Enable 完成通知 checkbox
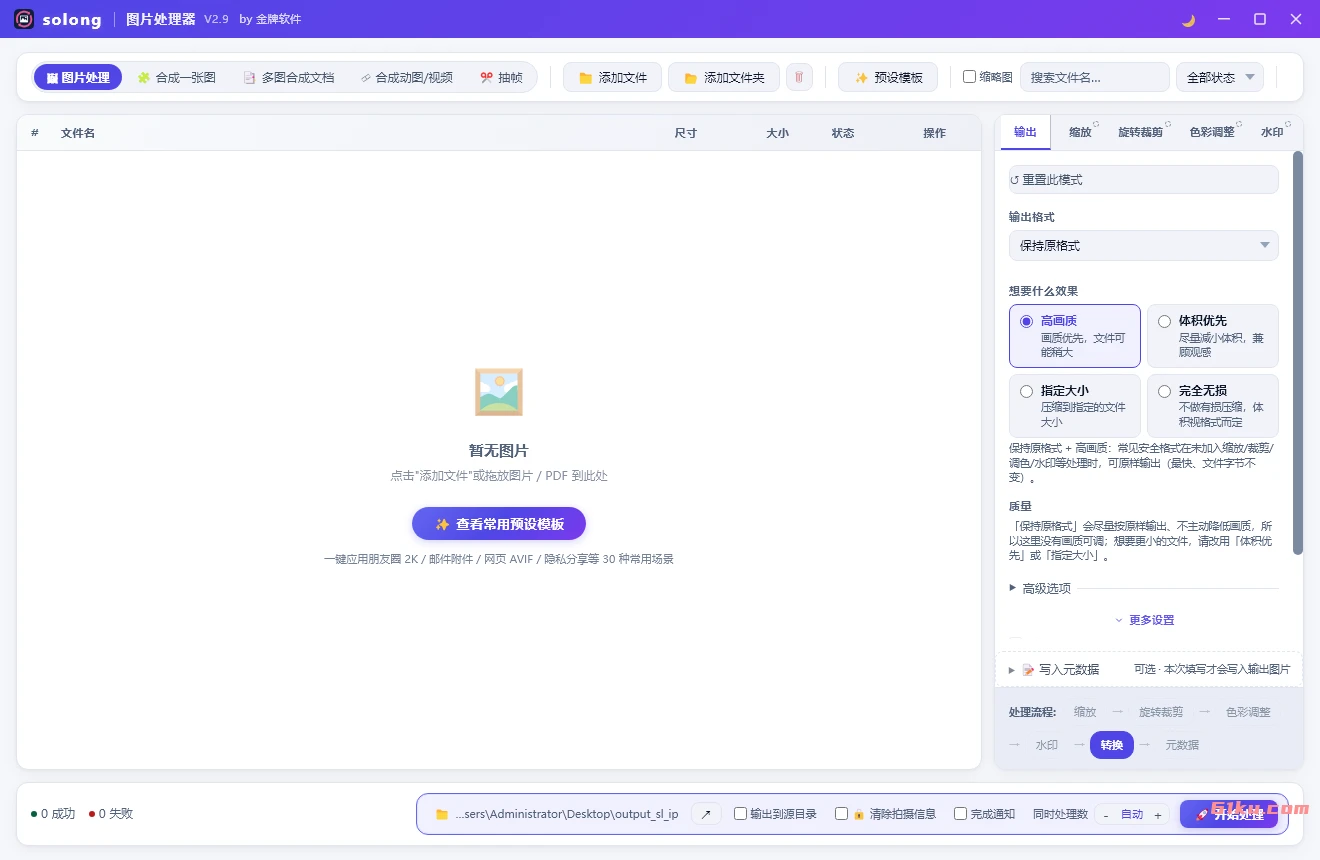Viewport: 1320px width, 860px height. pyautogui.click(x=960, y=814)
